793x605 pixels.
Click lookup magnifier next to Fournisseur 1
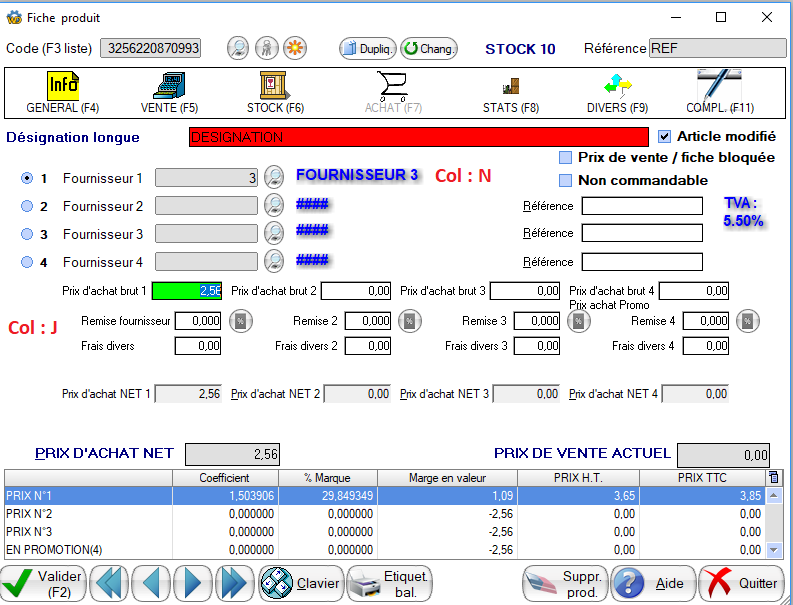coord(273,178)
